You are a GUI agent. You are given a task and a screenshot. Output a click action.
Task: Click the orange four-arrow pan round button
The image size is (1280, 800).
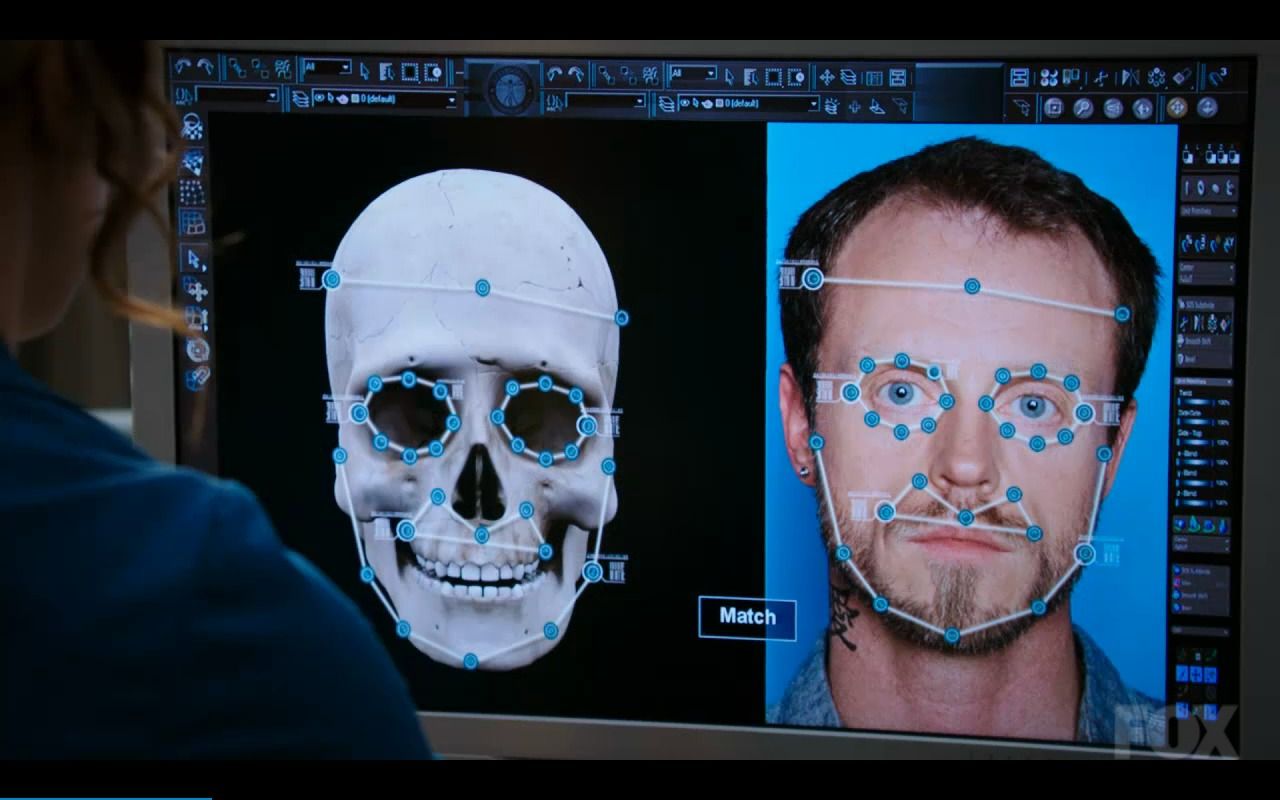click(1177, 107)
